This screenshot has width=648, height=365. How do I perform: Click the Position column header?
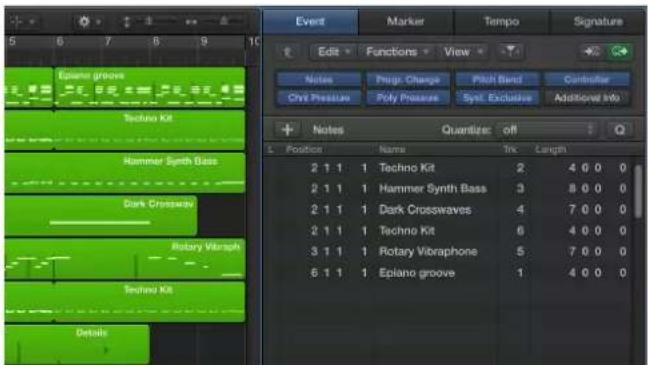tap(304, 150)
